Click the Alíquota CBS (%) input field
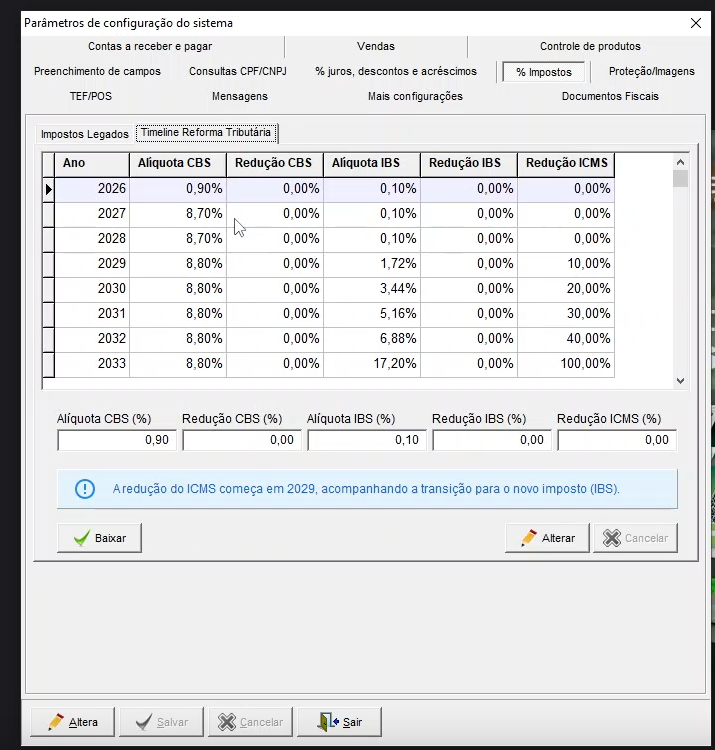 pos(117,440)
